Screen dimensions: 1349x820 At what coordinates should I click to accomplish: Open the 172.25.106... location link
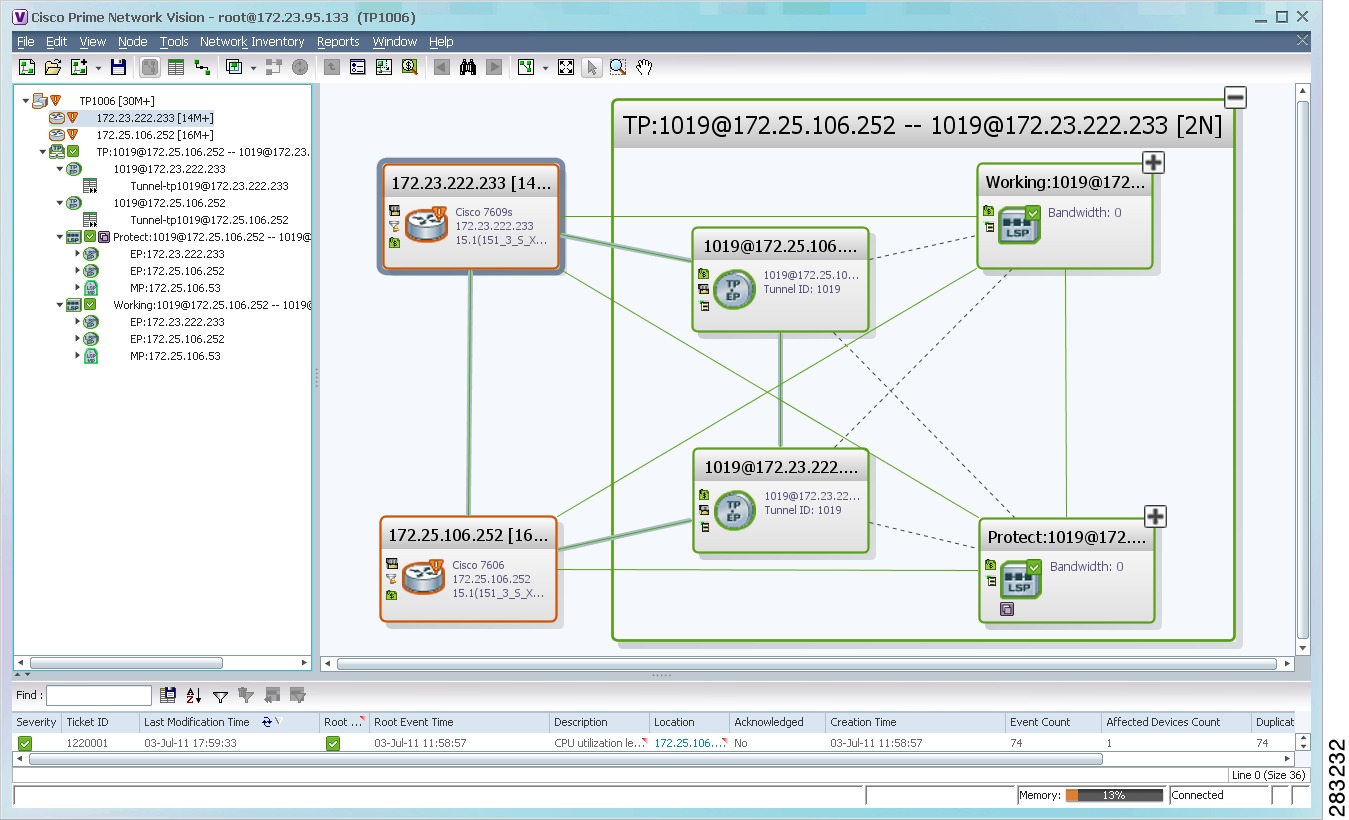click(684, 743)
